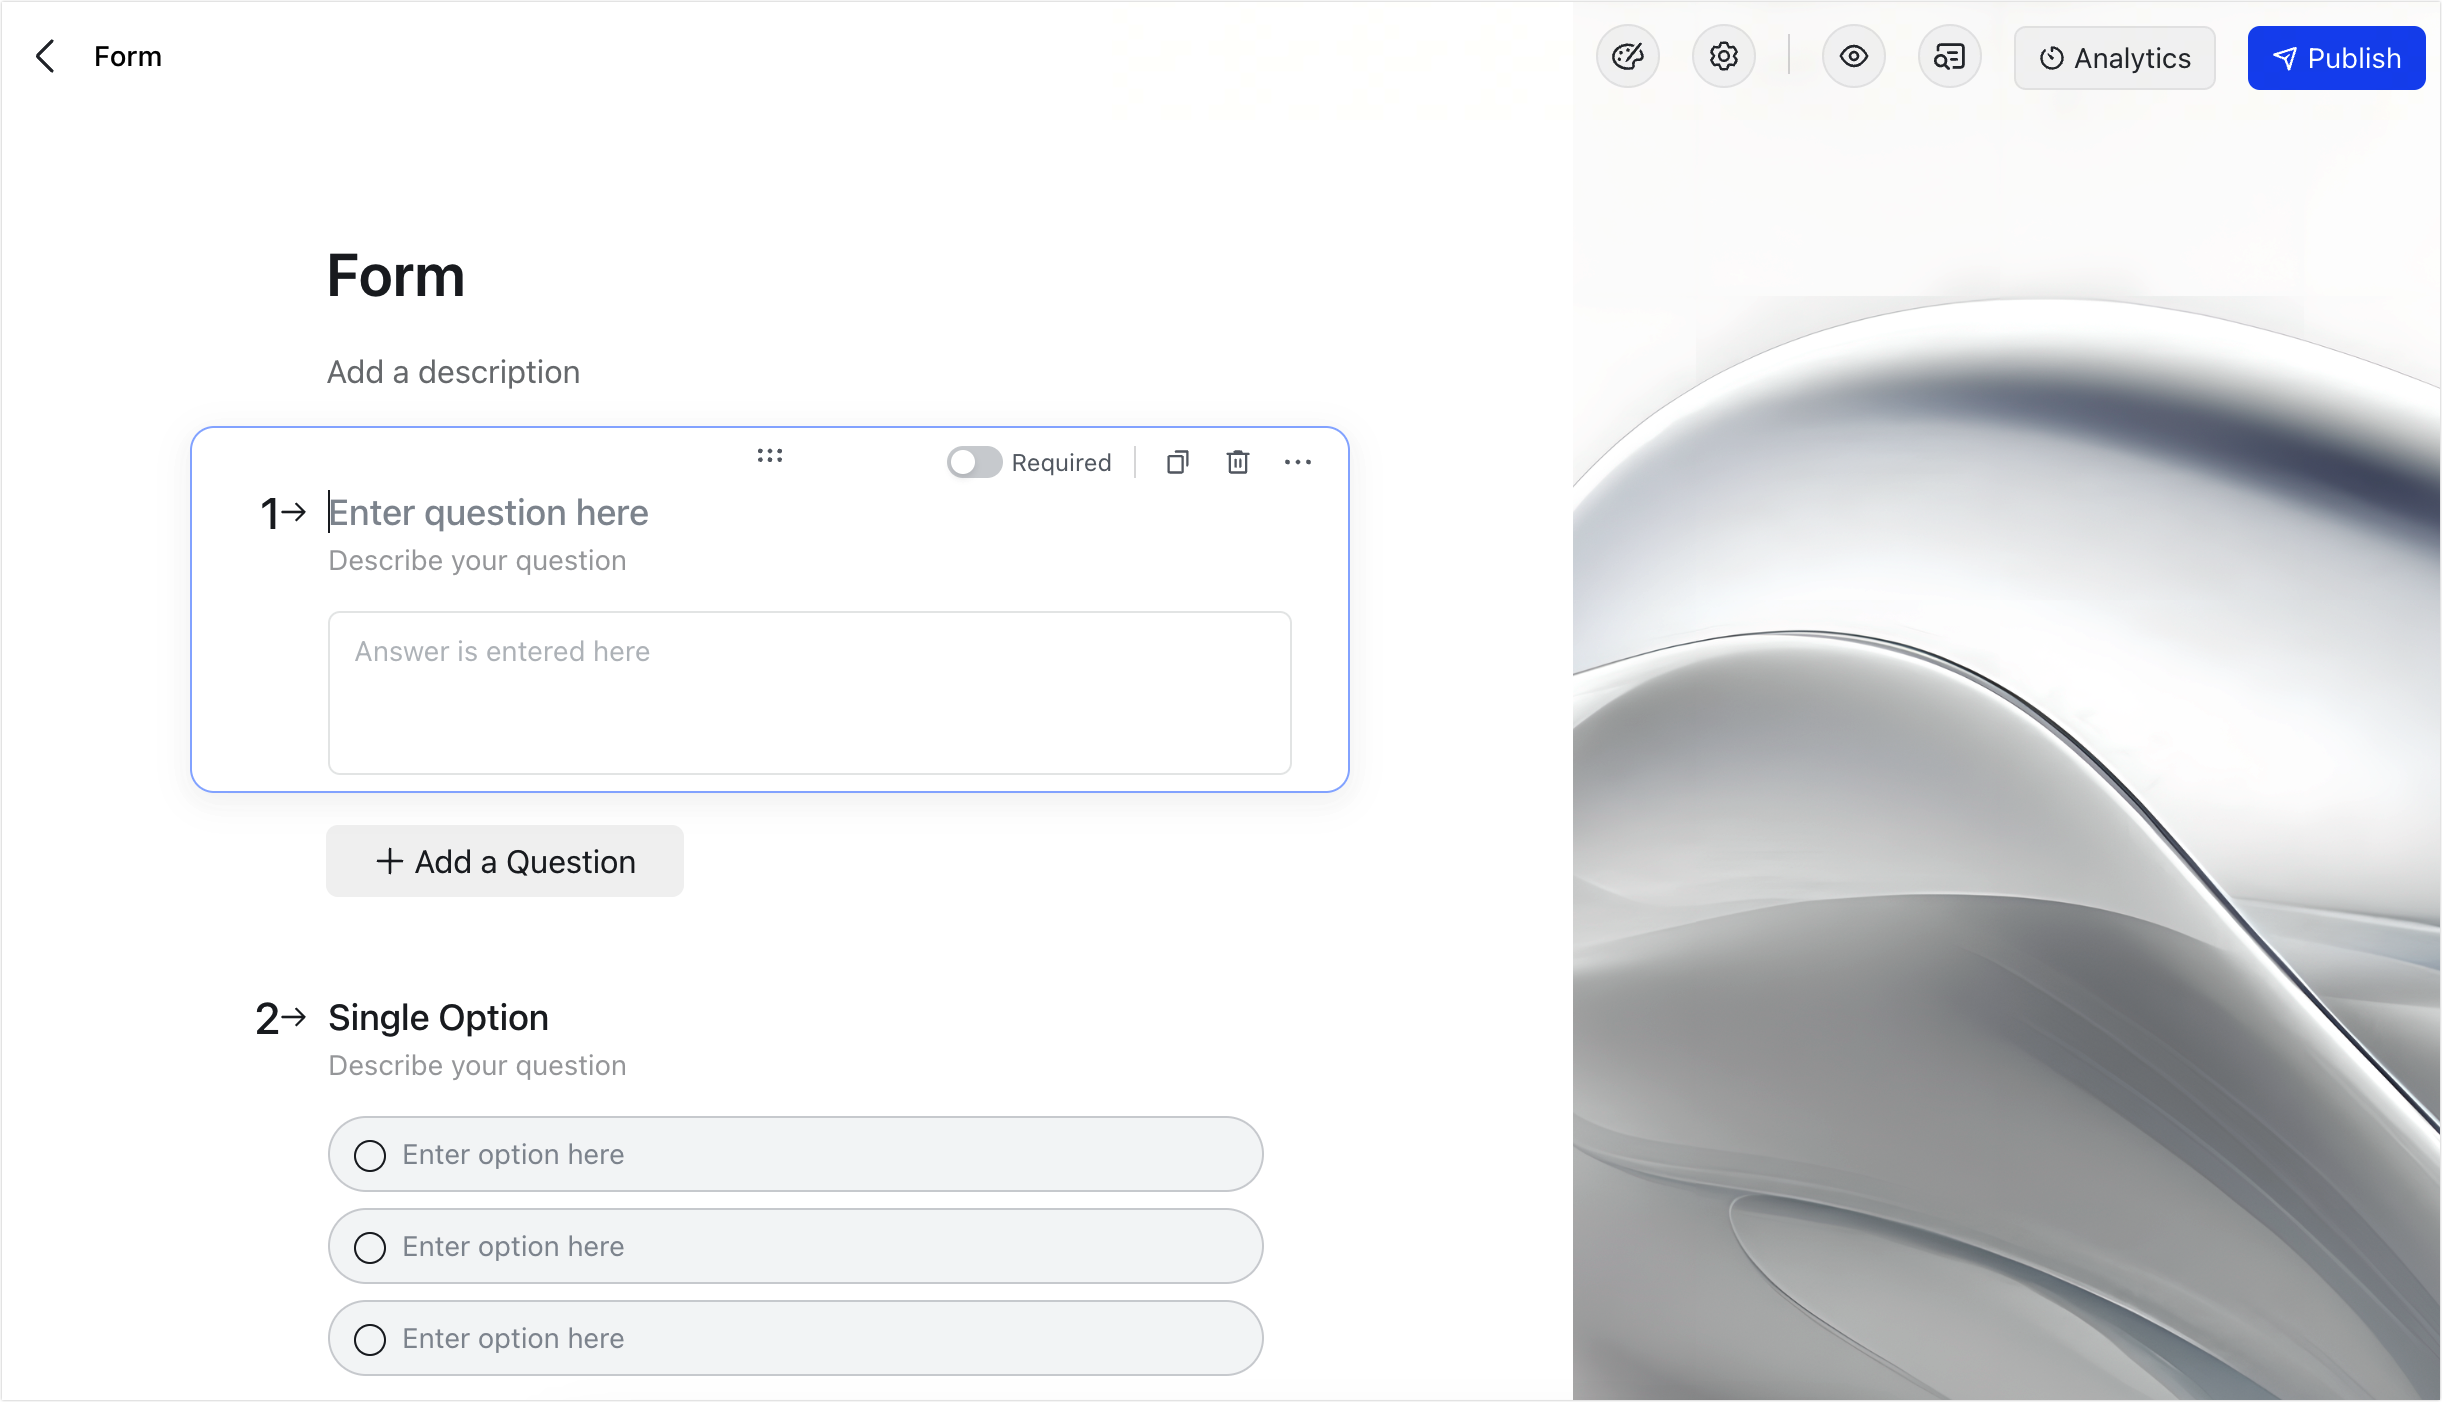Open the Form breadcrumb link
Viewport: 2442px width, 1402px height.
(127, 56)
